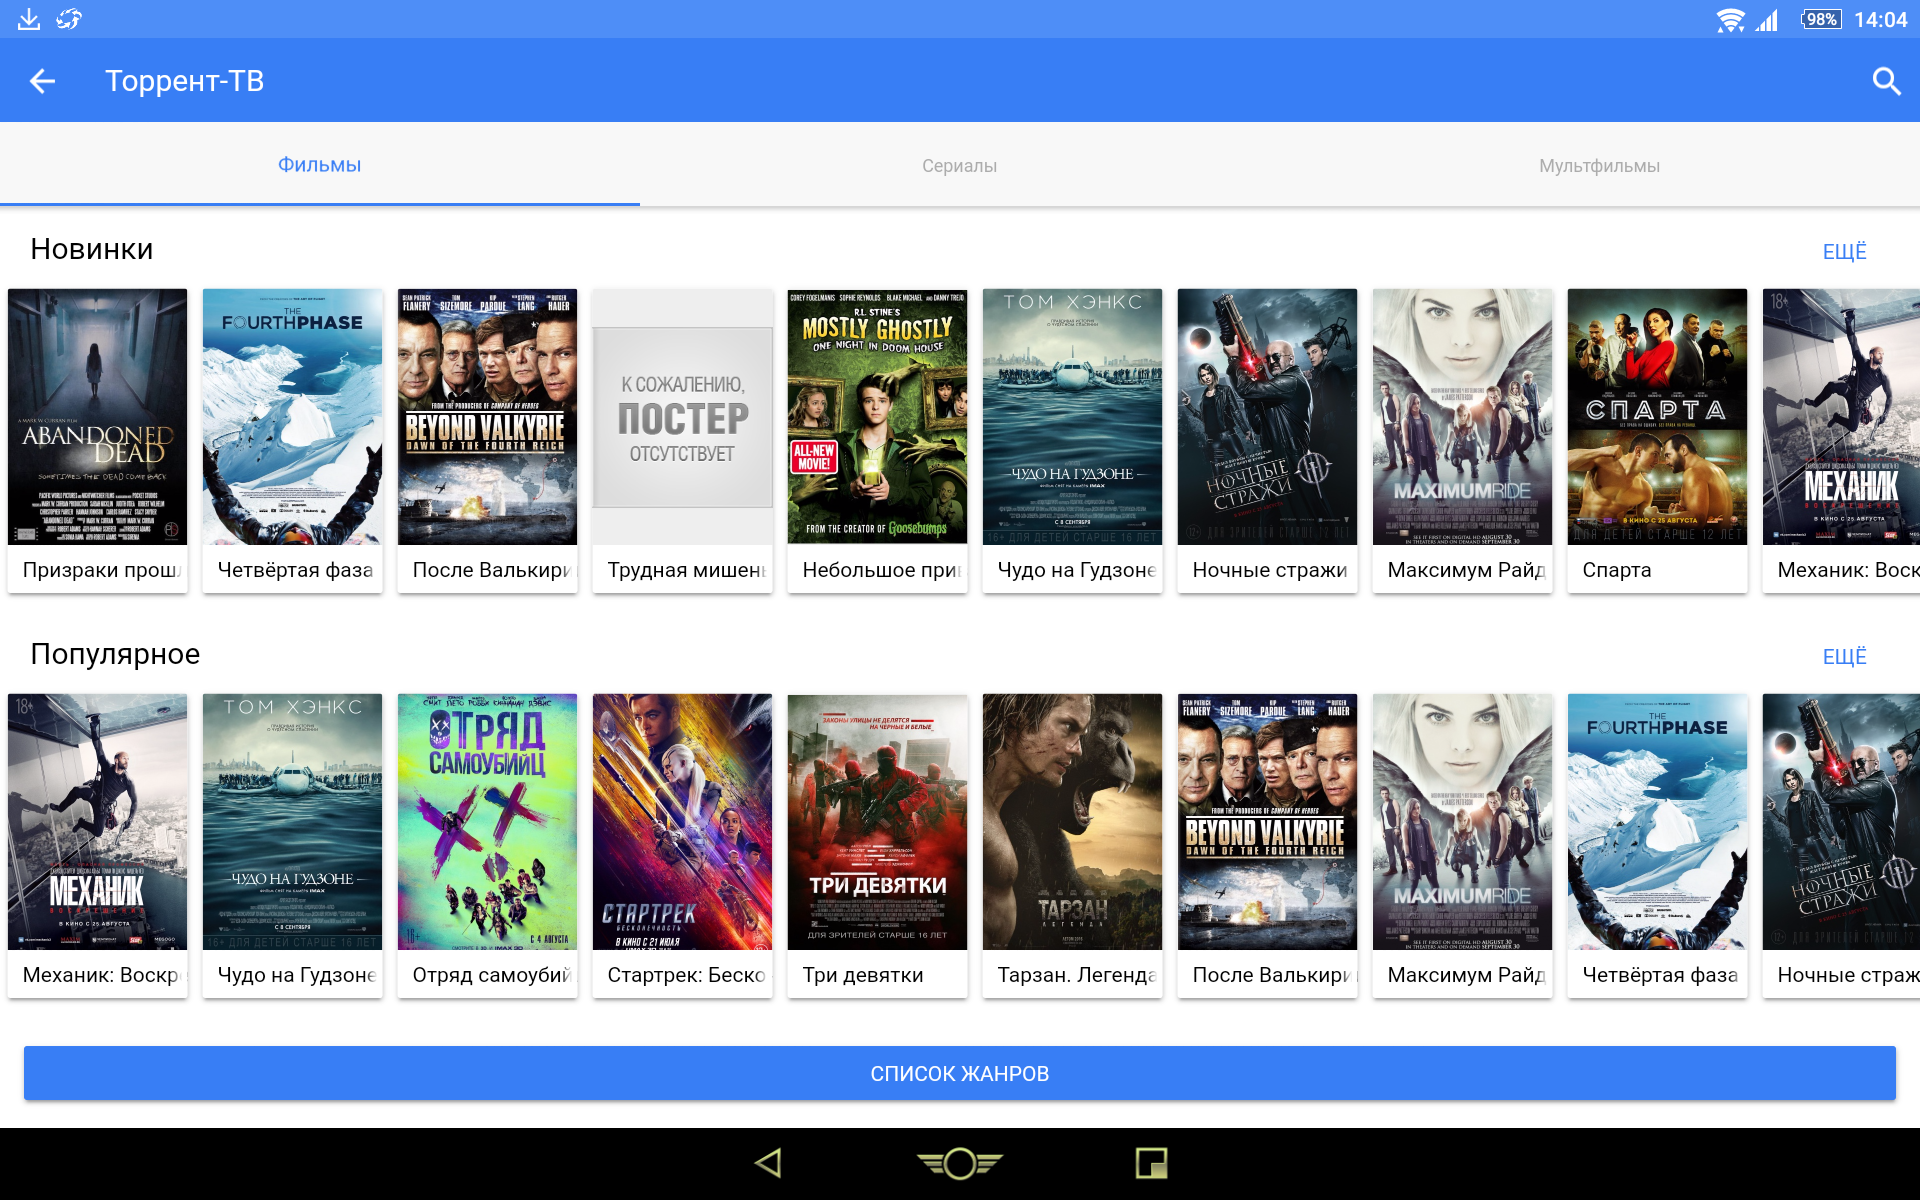Select title Чудо на Гудзоне in Популярное
The height and width of the screenshot is (1200, 1920).
297,975
